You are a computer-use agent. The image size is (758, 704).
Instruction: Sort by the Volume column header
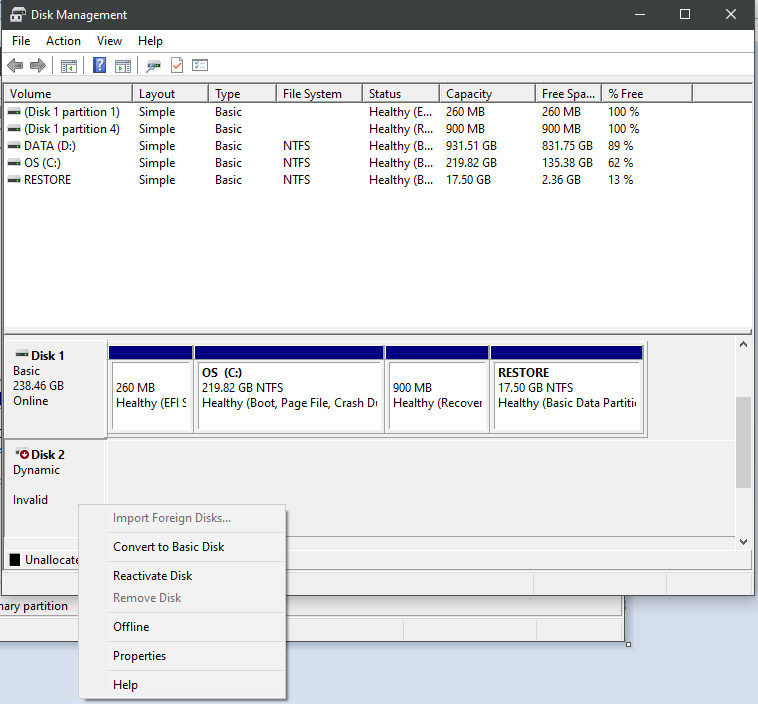pyautogui.click(x=68, y=93)
